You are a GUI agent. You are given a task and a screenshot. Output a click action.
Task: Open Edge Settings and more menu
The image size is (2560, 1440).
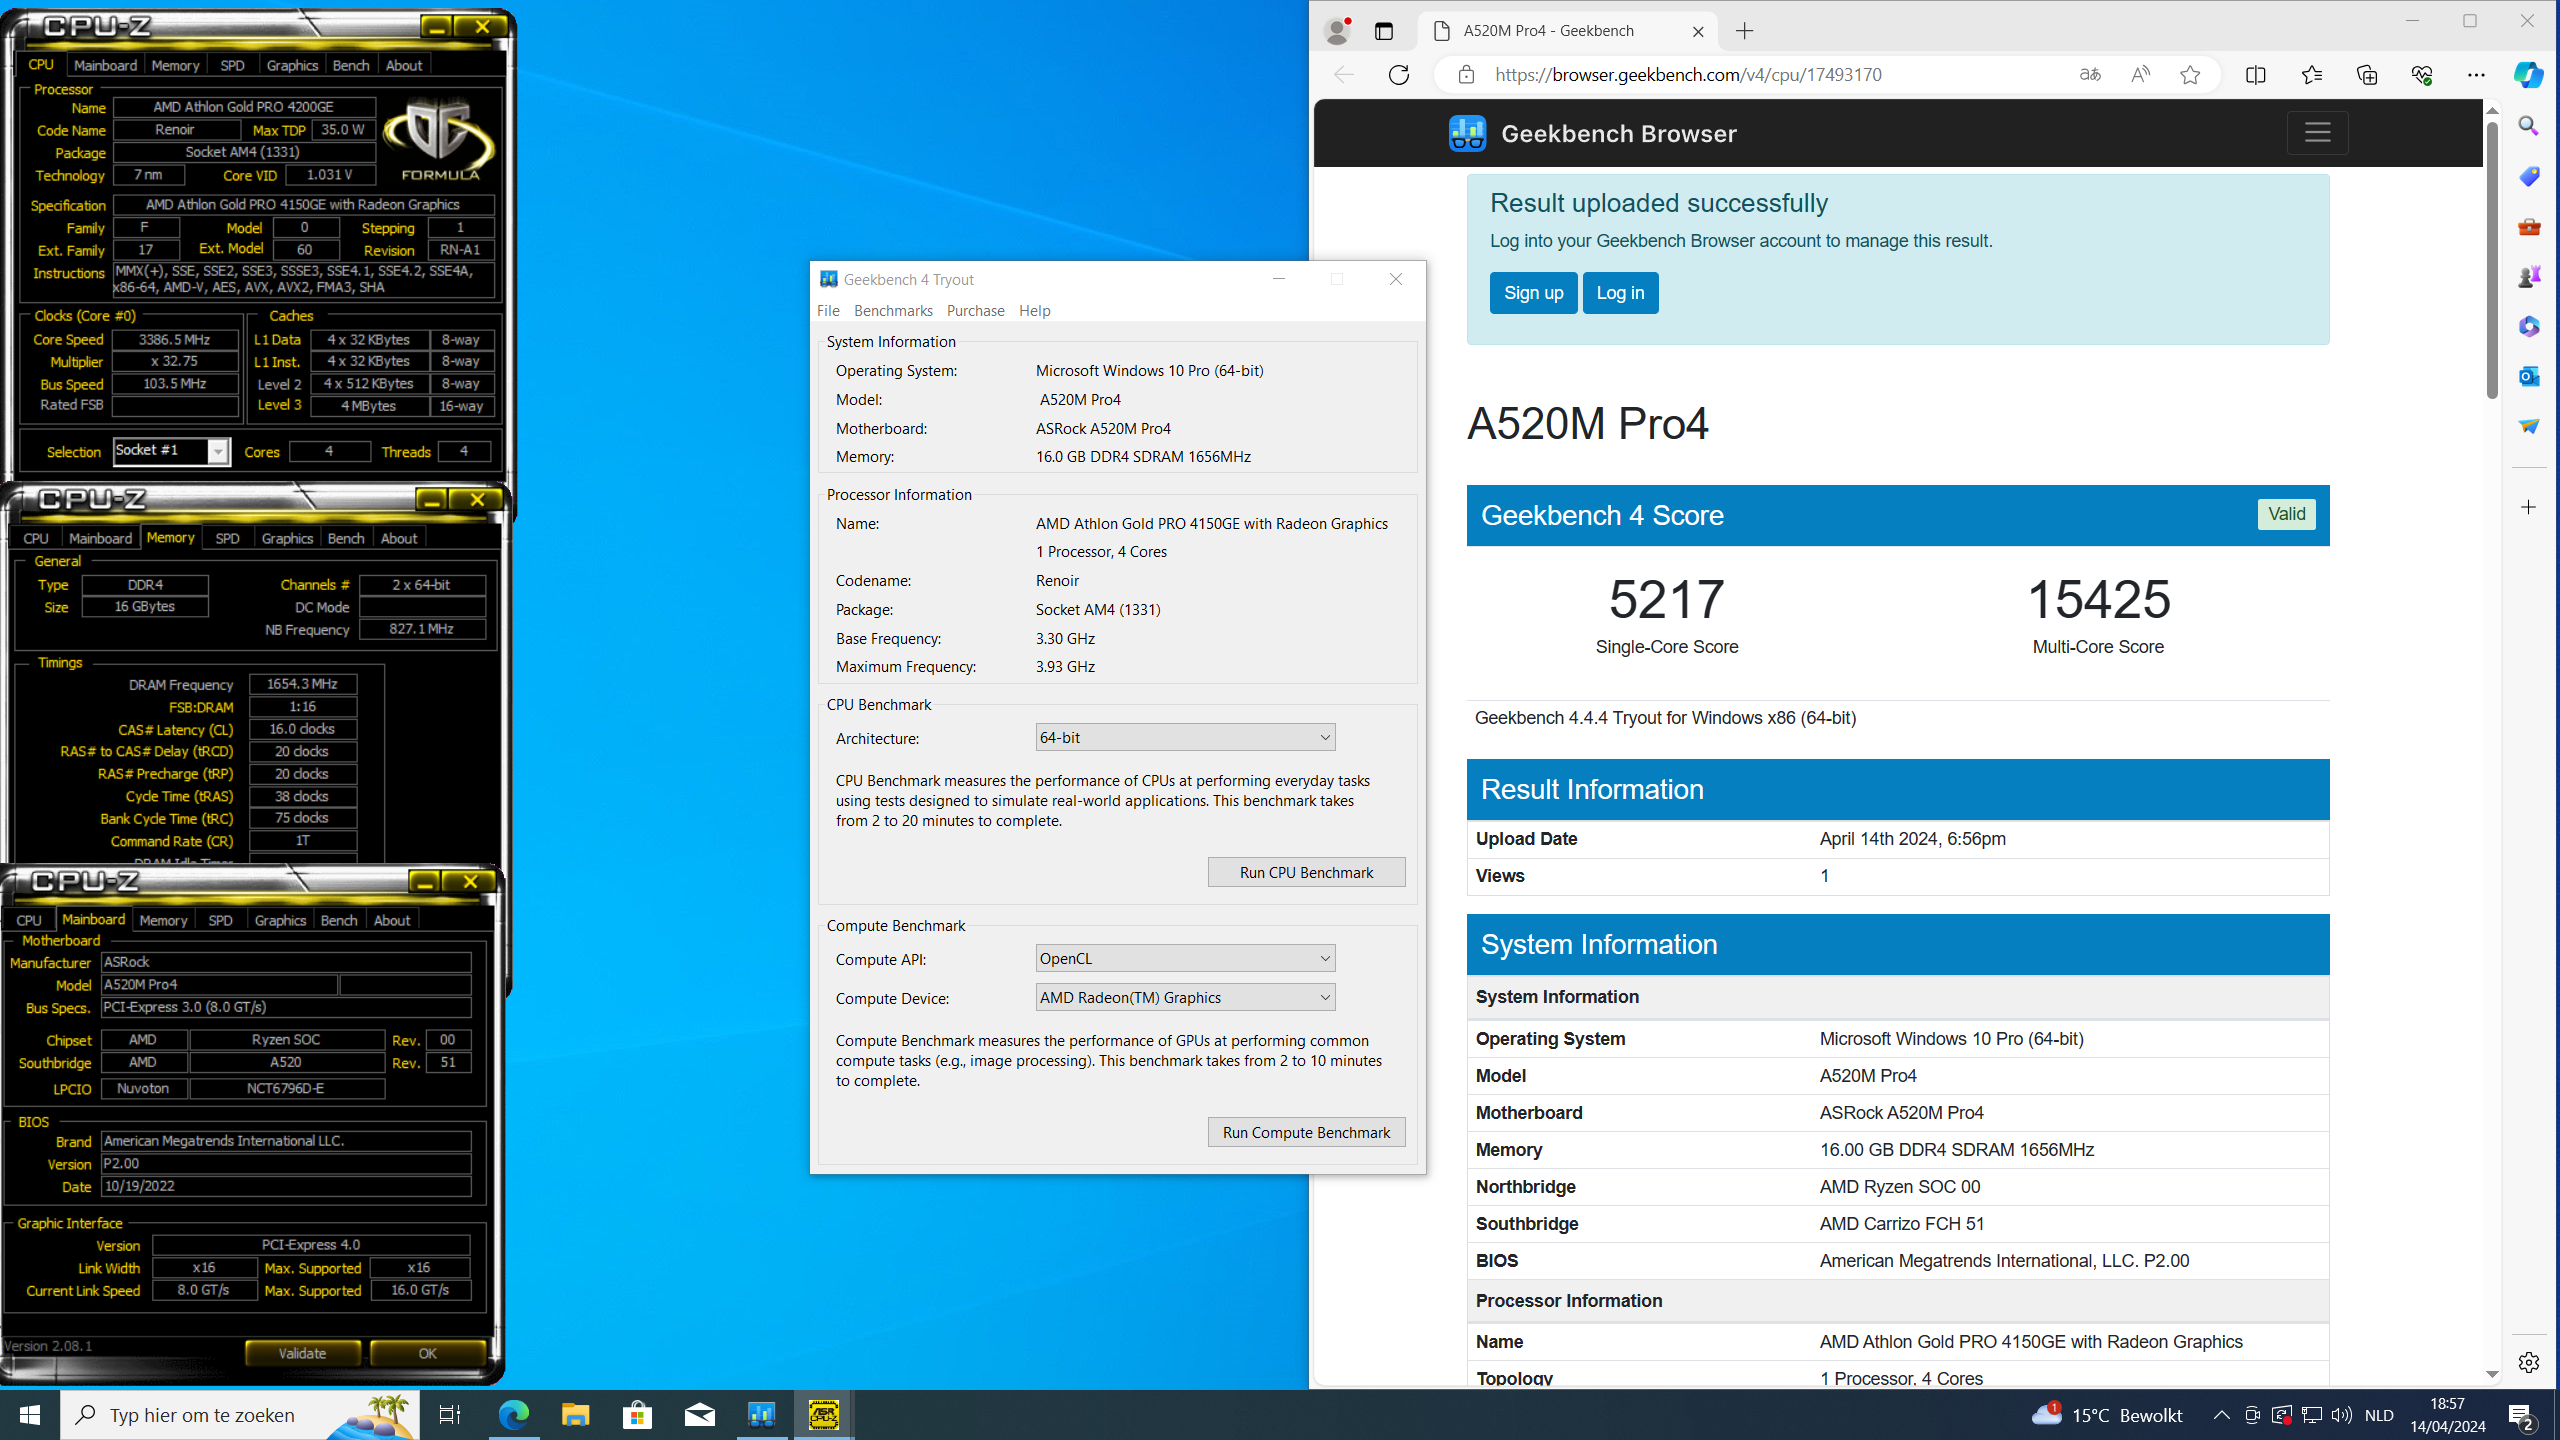(x=2476, y=75)
